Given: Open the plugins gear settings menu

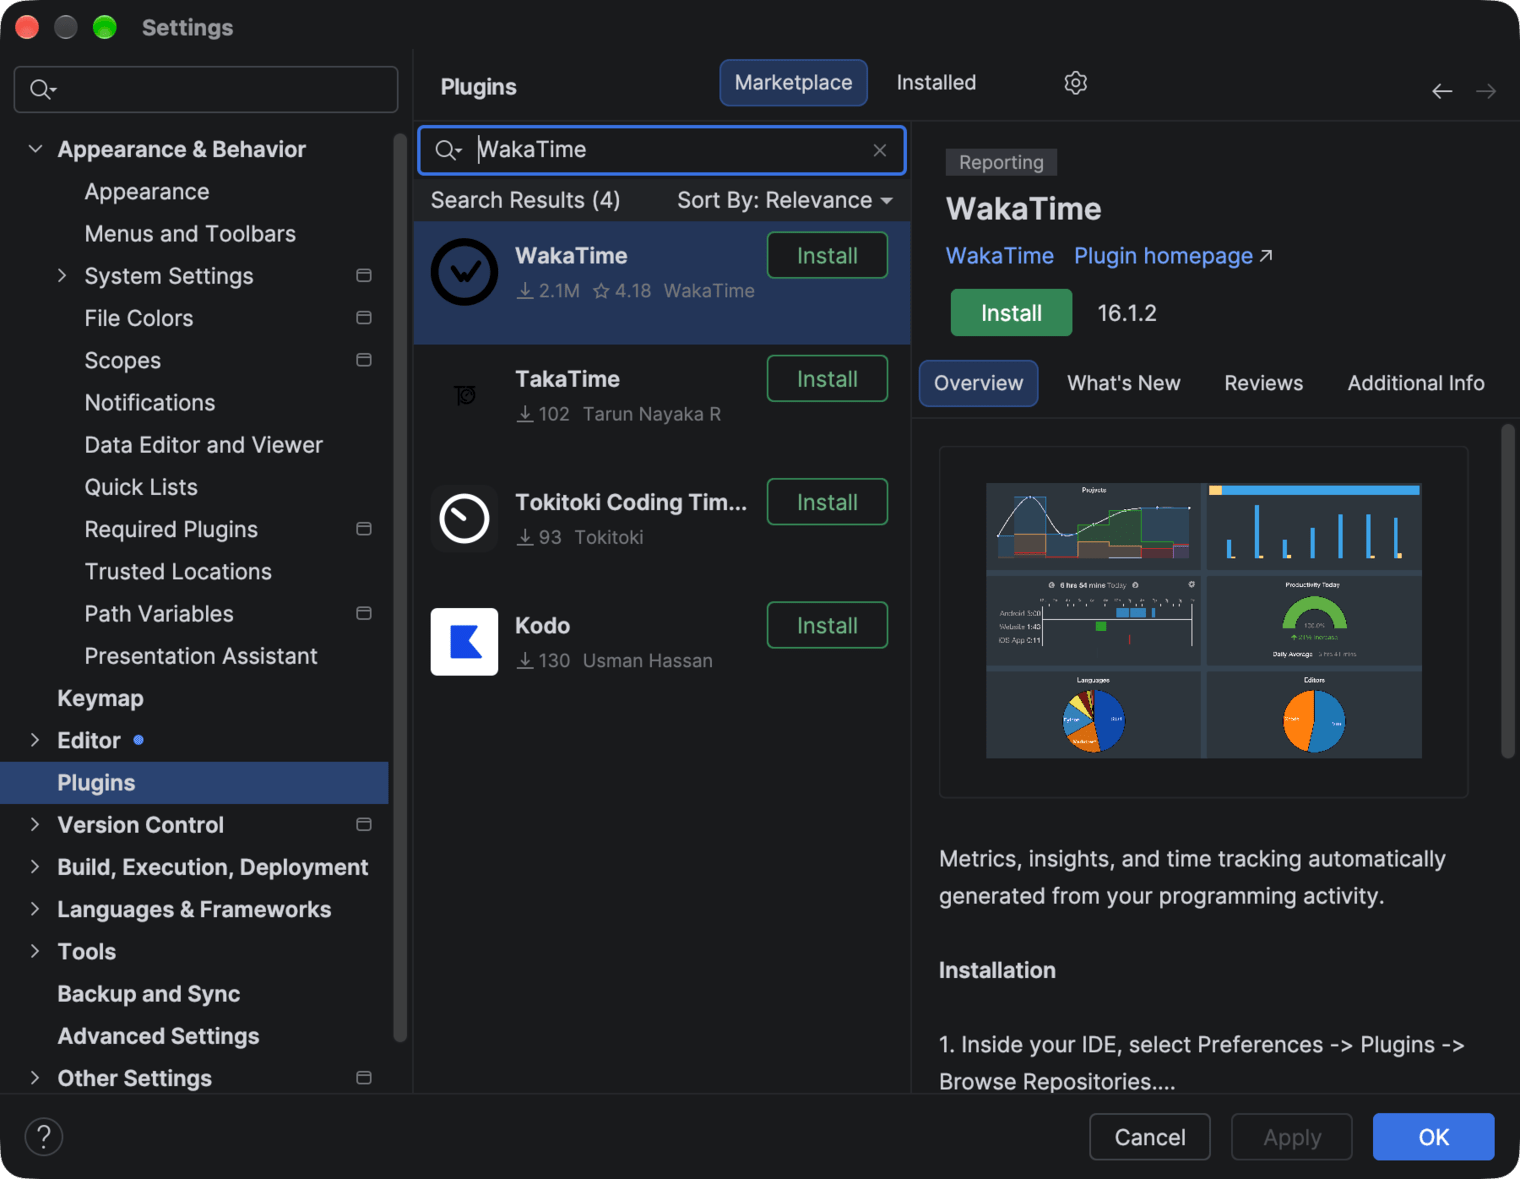Looking at the screenshot, I should point(1075,83).
